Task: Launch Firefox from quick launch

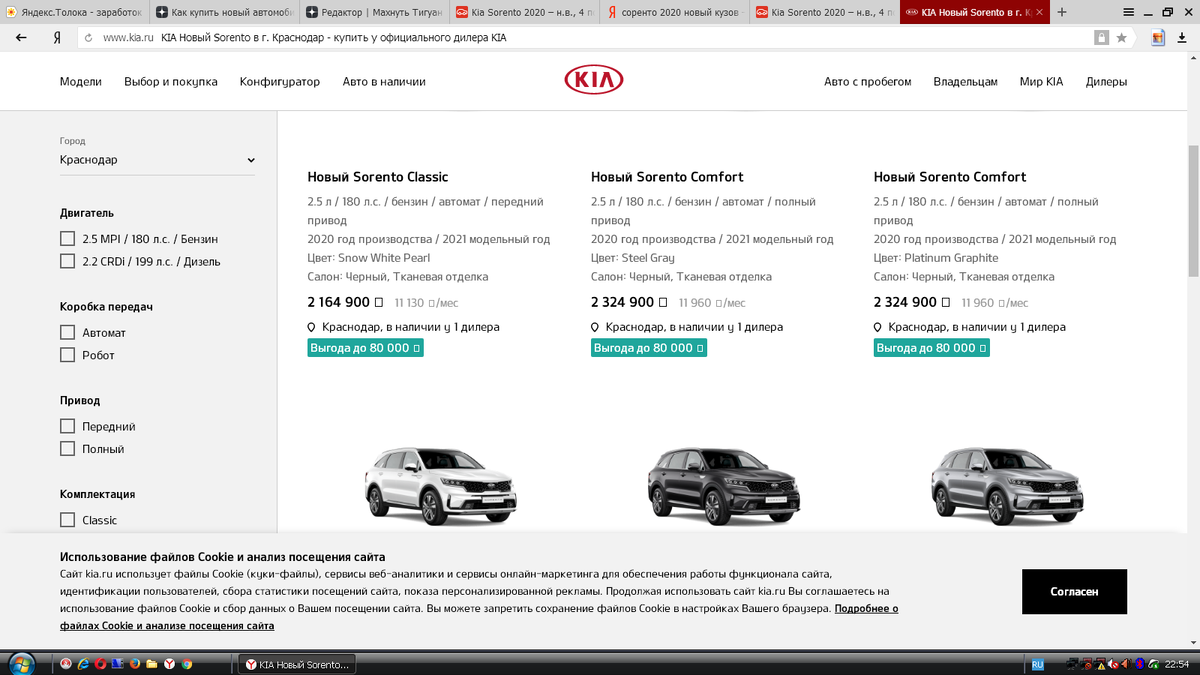Action: point(135,664)
